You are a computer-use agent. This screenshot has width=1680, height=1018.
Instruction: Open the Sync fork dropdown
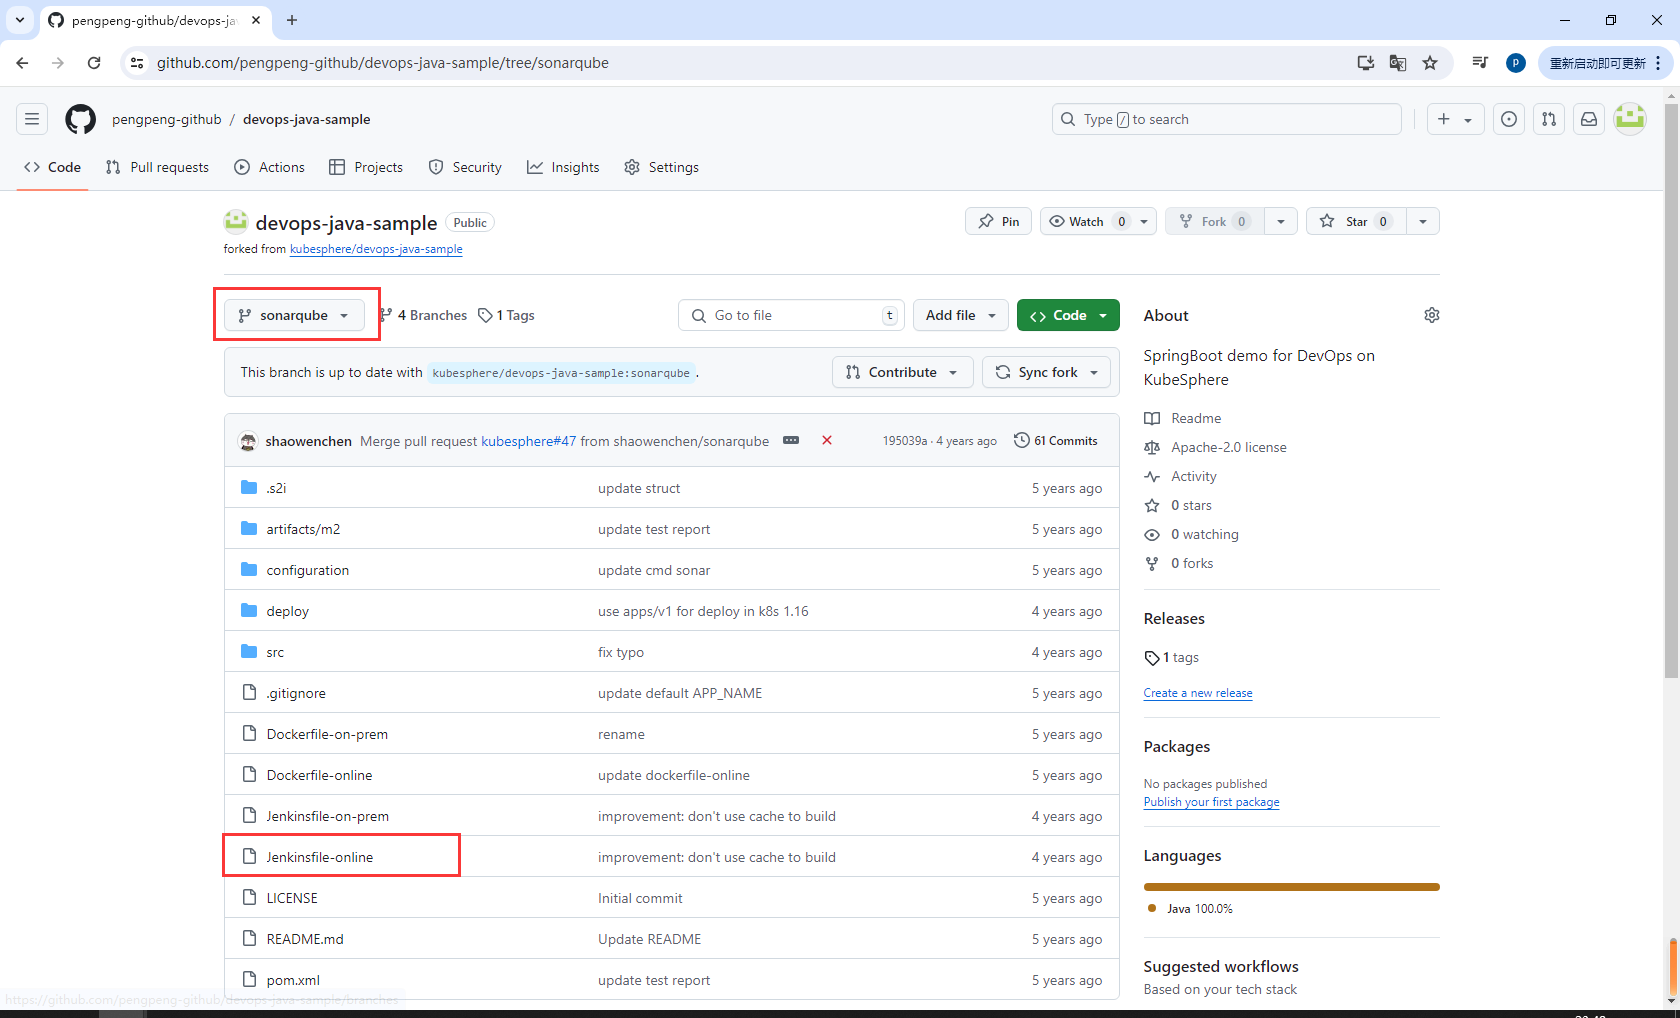point(1046,372)
